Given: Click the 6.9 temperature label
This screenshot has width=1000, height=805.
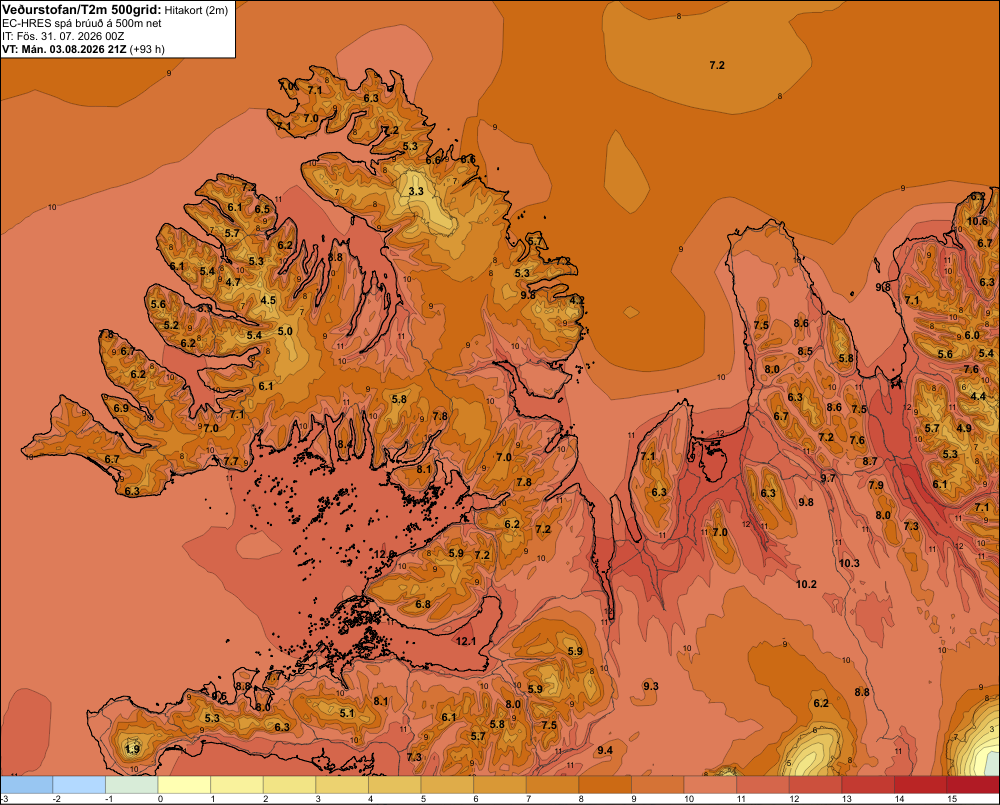Looking at the screenshot, I should click(121, 408).
